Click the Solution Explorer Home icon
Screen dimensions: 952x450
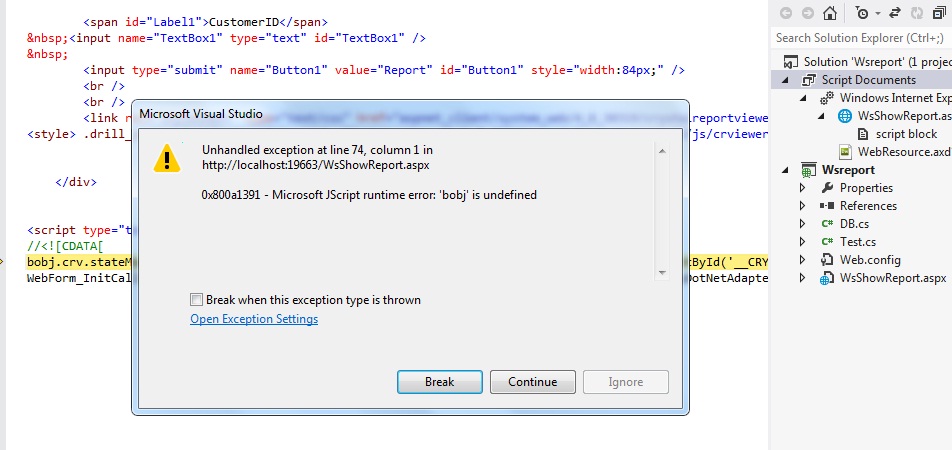pyautogui.click(x=830, y=13)
